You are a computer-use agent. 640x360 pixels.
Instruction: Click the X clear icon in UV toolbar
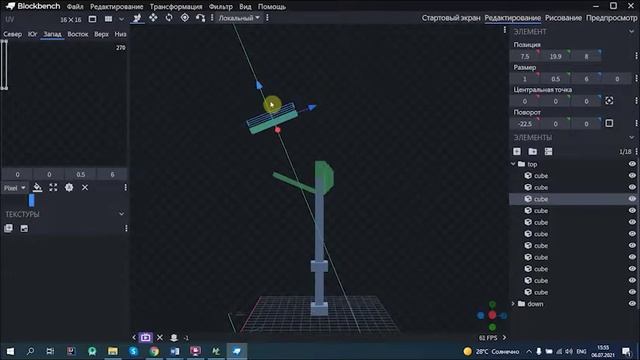[85, 187]
